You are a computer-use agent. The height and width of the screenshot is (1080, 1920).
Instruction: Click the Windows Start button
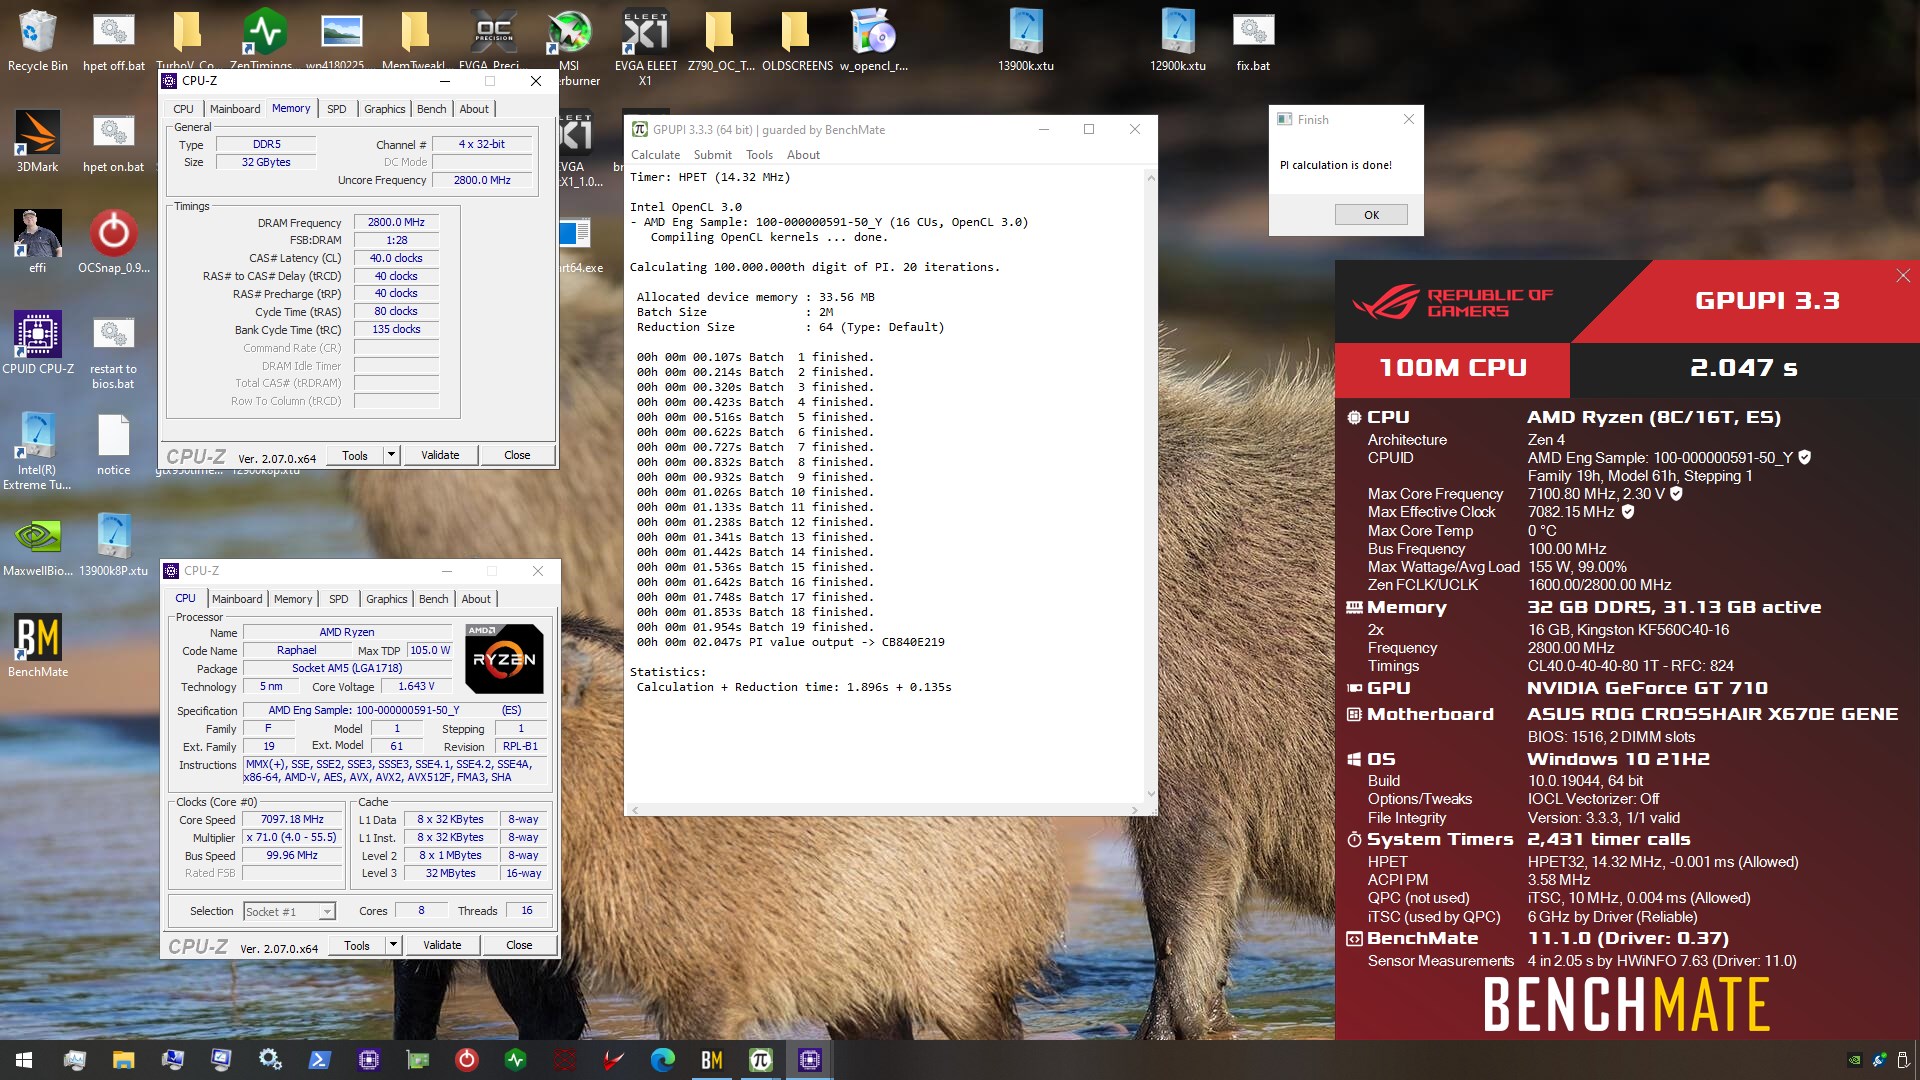[24, 1060]
